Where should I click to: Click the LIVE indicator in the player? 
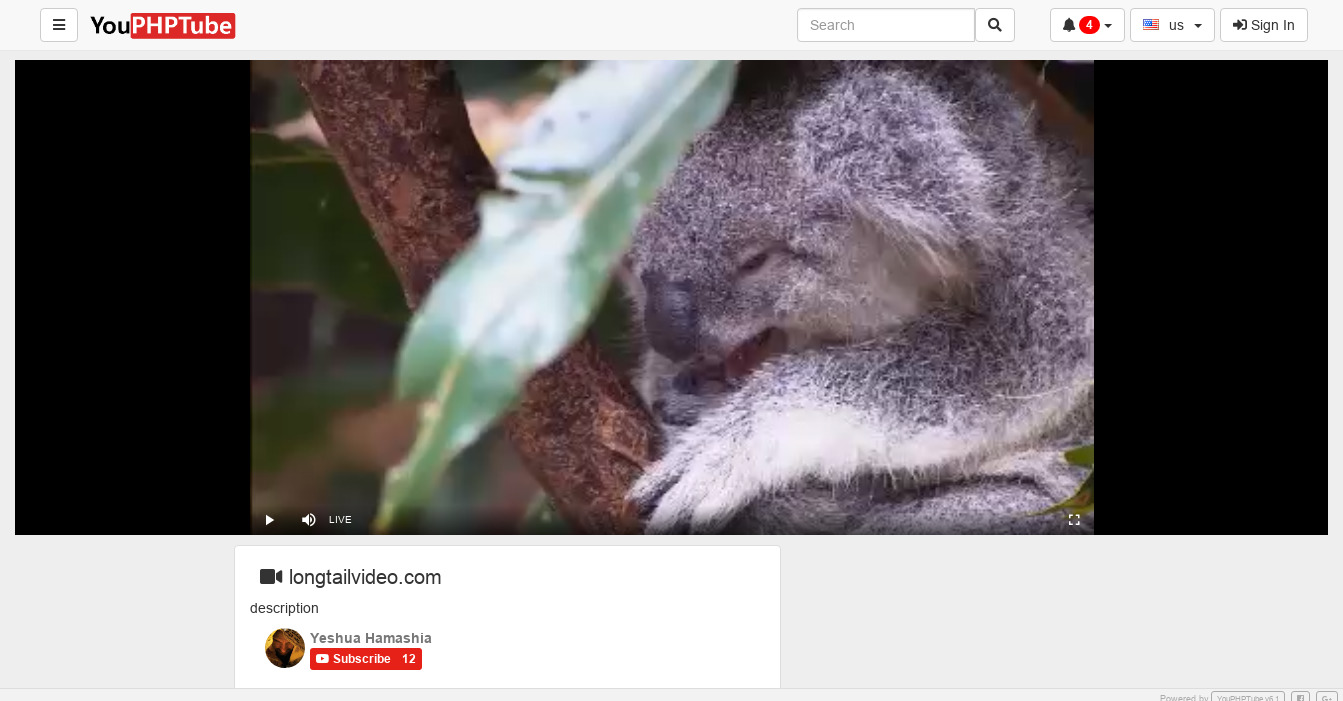(x=340, y=520)
